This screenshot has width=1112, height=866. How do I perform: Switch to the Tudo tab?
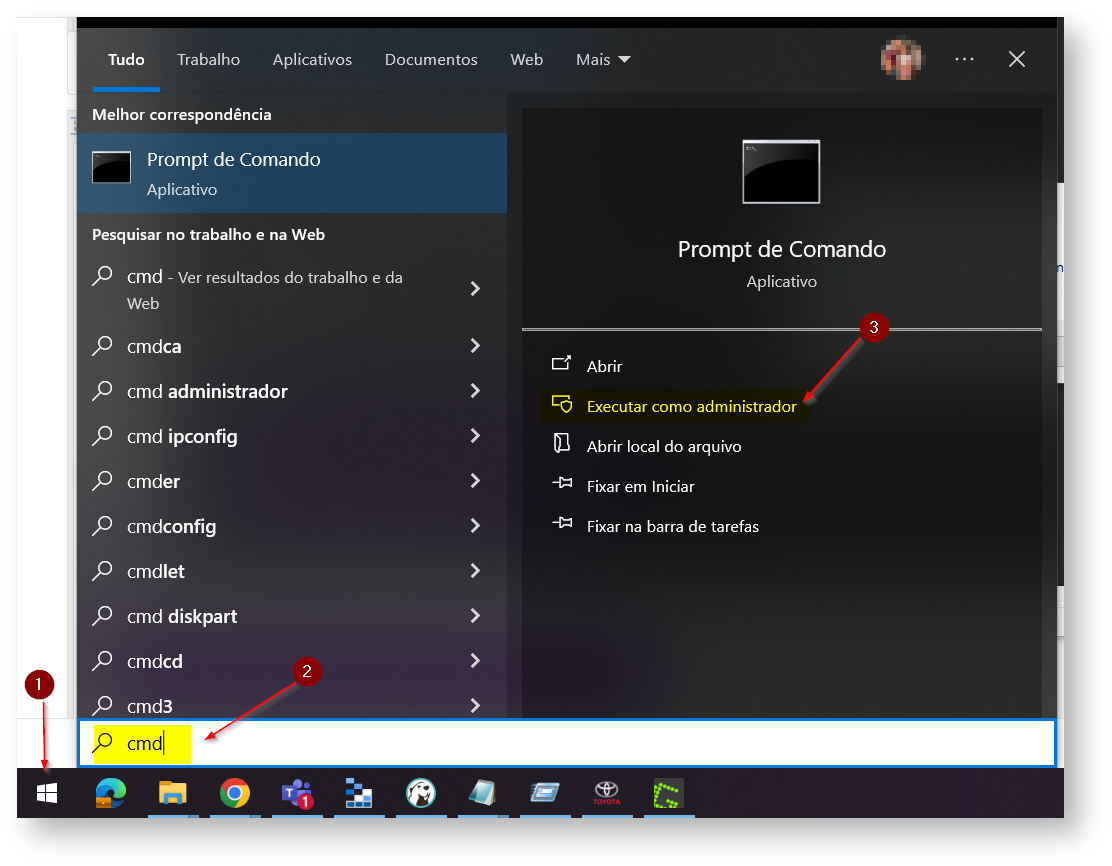pyautogui.click(x=126, y=60)
